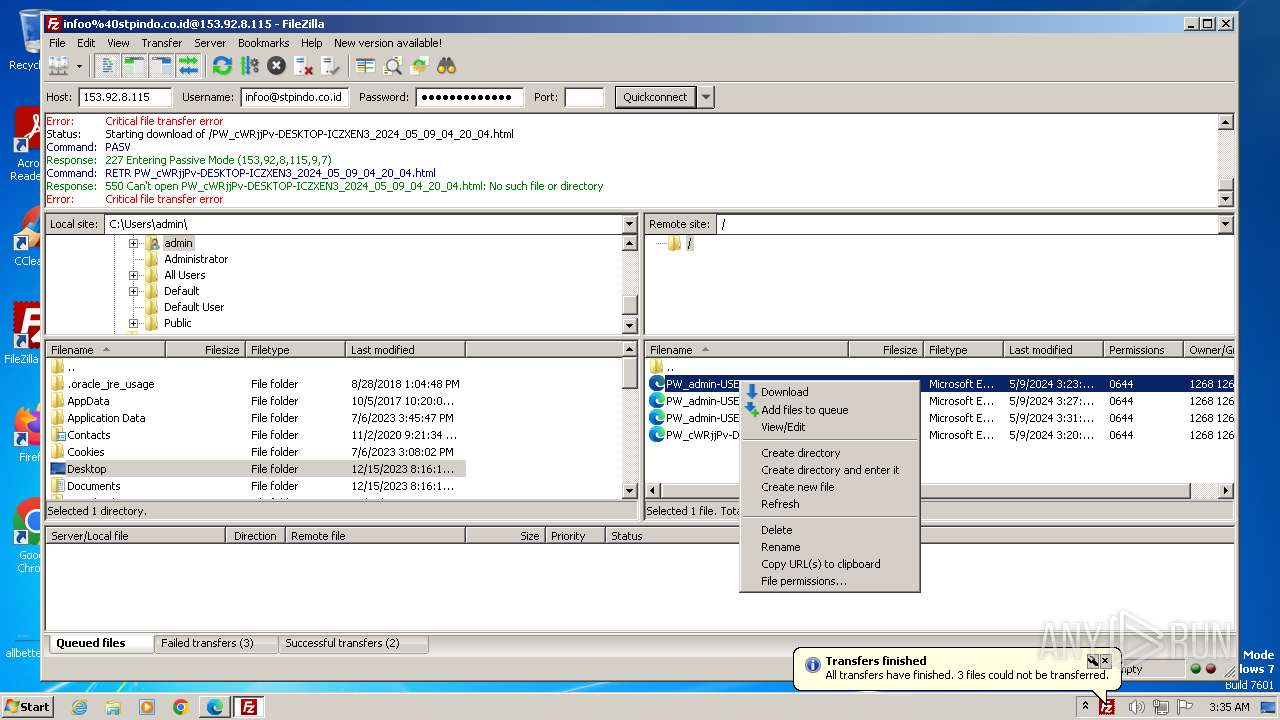The width and height of the screenshot is (1280, 720).
Task: Open the Server menu
Action: (x=210, y=43)
